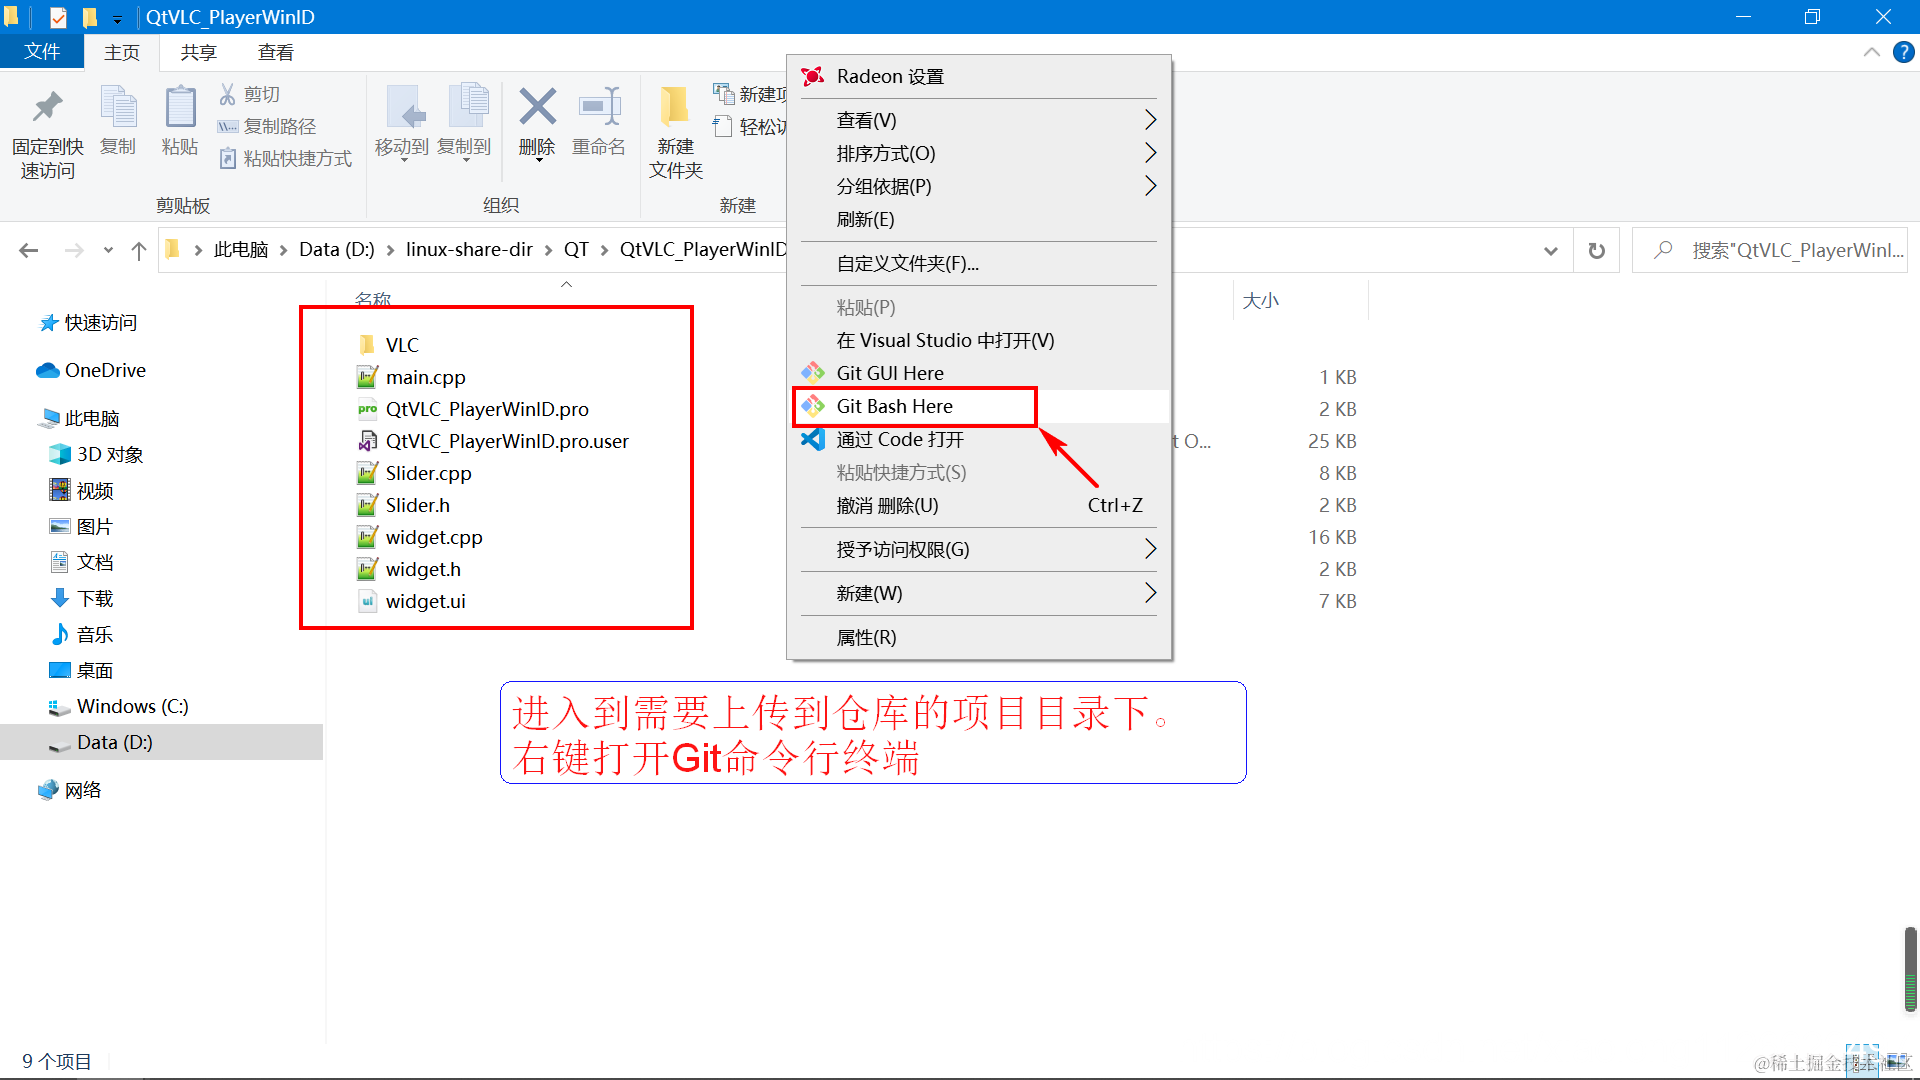This screenshot has height=1080, width=1920.
Task: Collapse the ribbon with the chevron arrow
Action: (x=1871, y=52)
